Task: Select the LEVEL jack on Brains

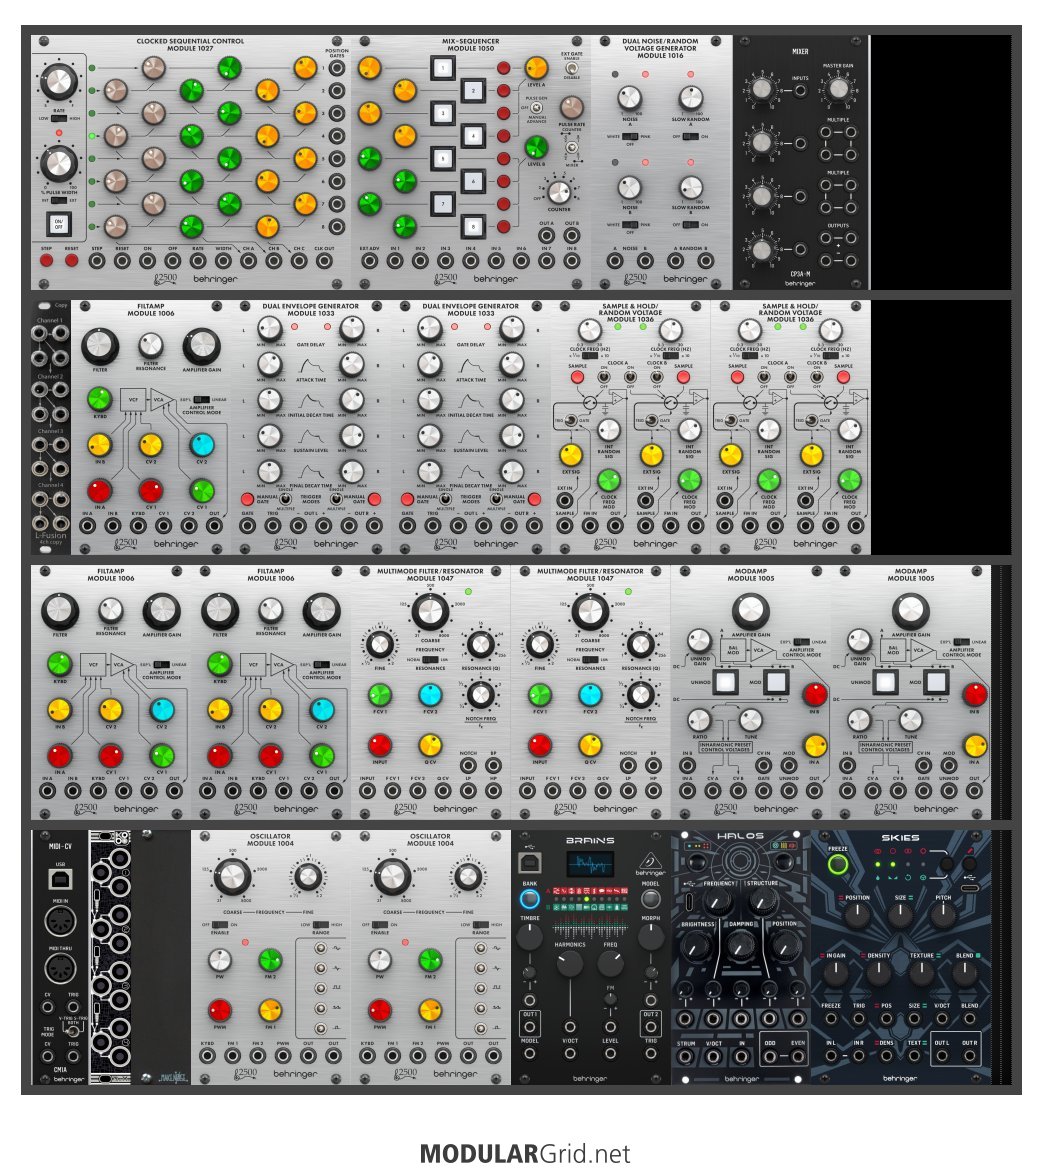Action: point(611,1053)
